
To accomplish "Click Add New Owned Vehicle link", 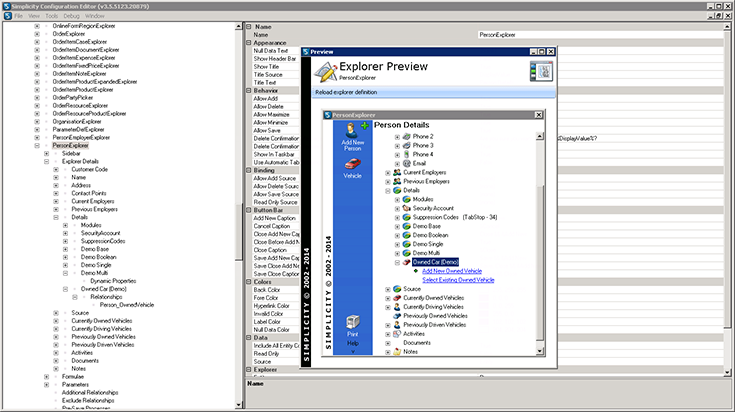I will [x=452, y=271].
